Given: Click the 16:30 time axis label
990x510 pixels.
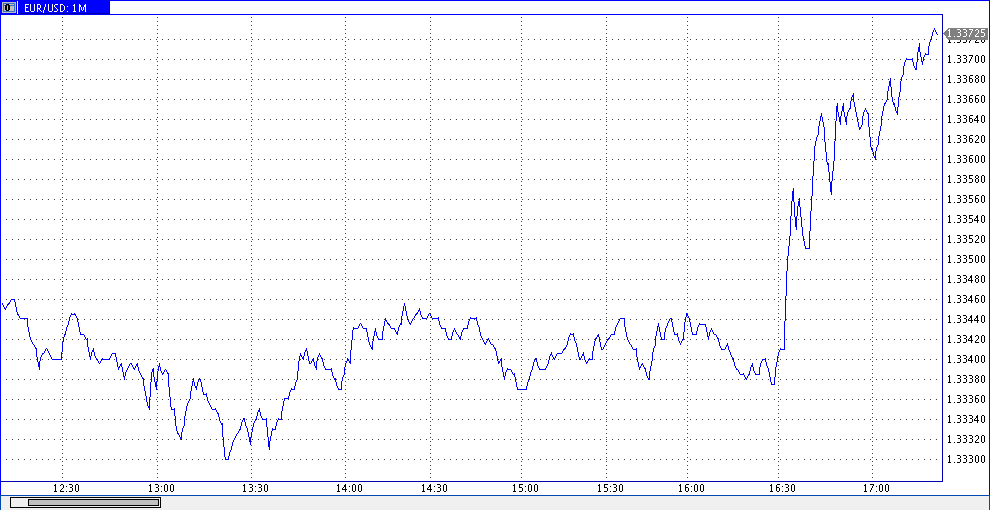Looking at the screenshot, I should (782, 489).
